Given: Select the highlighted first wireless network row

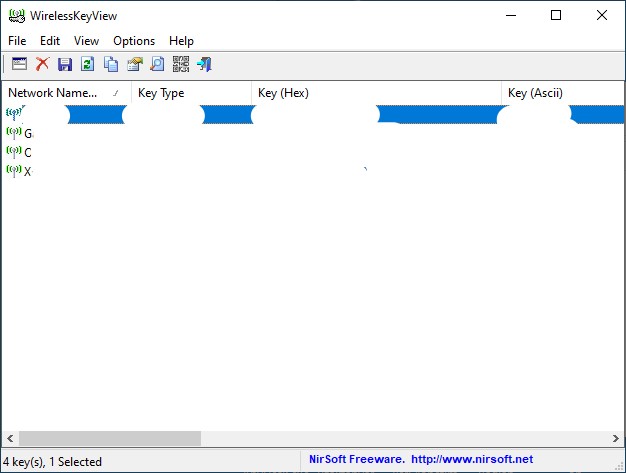Looking at the screenshot, I should (313, 114).
